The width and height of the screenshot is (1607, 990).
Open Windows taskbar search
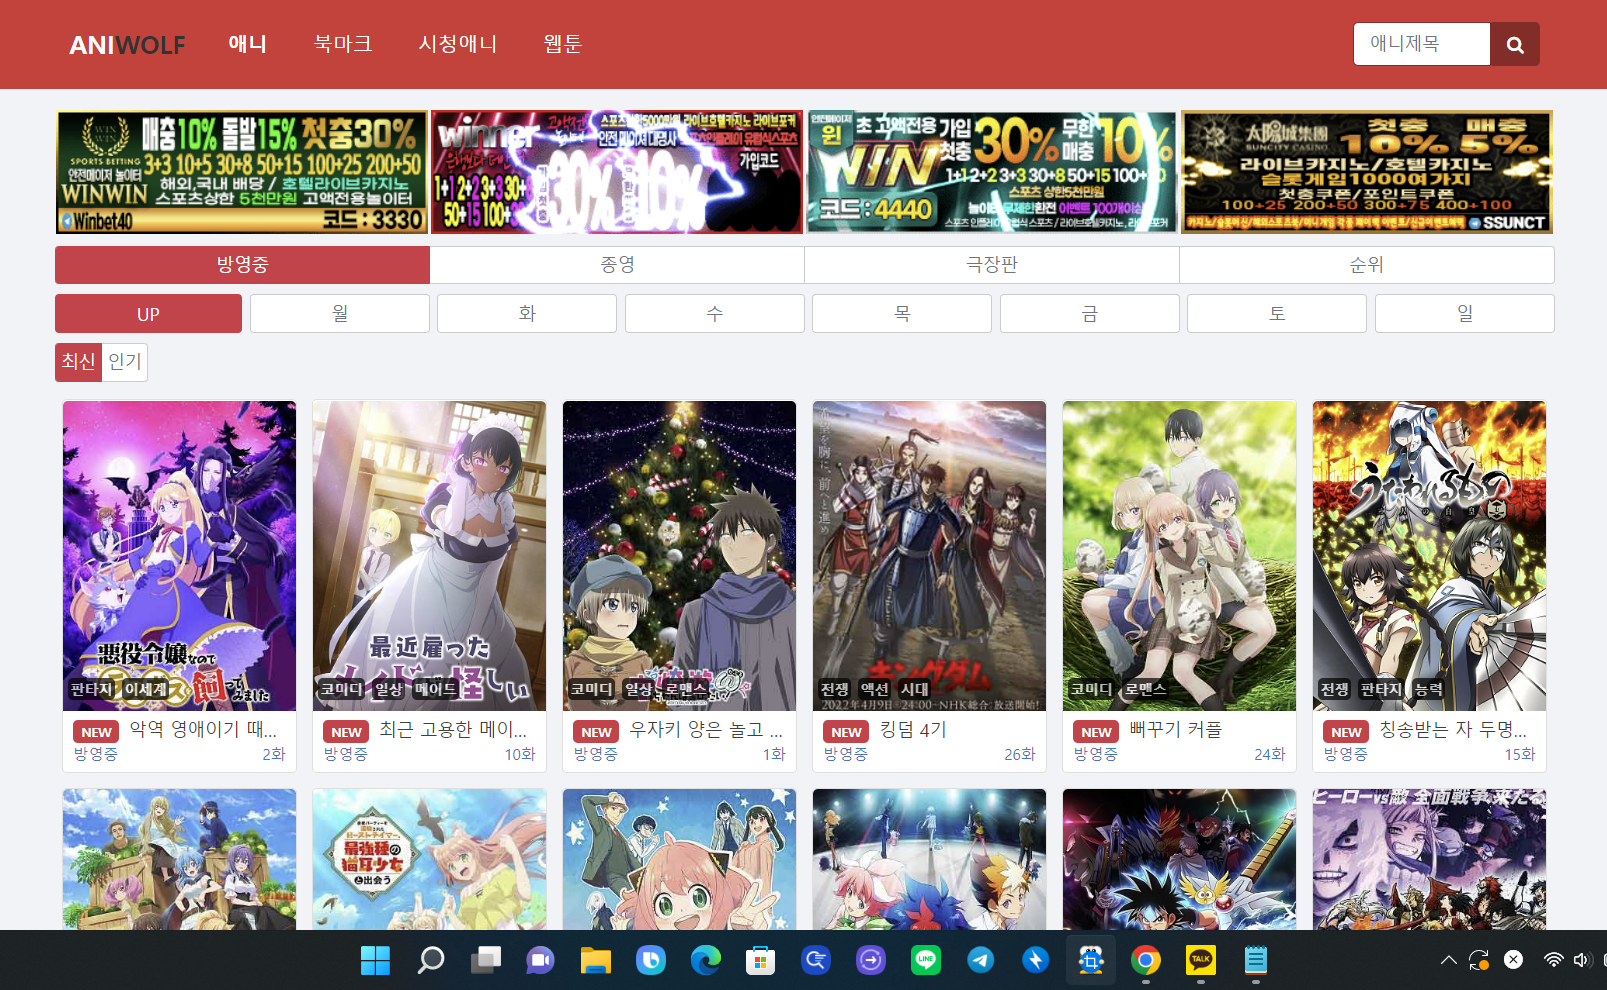click(430, 961)
